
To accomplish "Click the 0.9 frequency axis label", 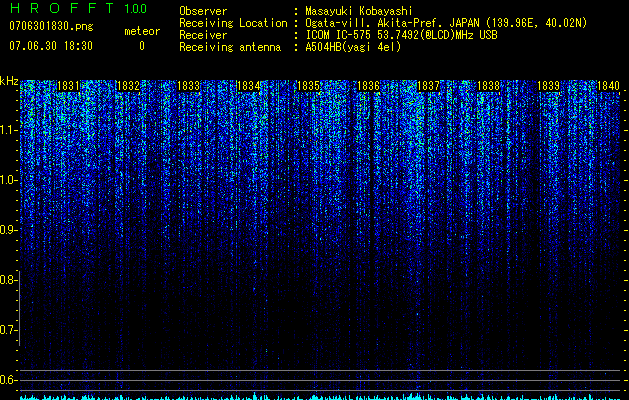I will (x=8, y=230).
